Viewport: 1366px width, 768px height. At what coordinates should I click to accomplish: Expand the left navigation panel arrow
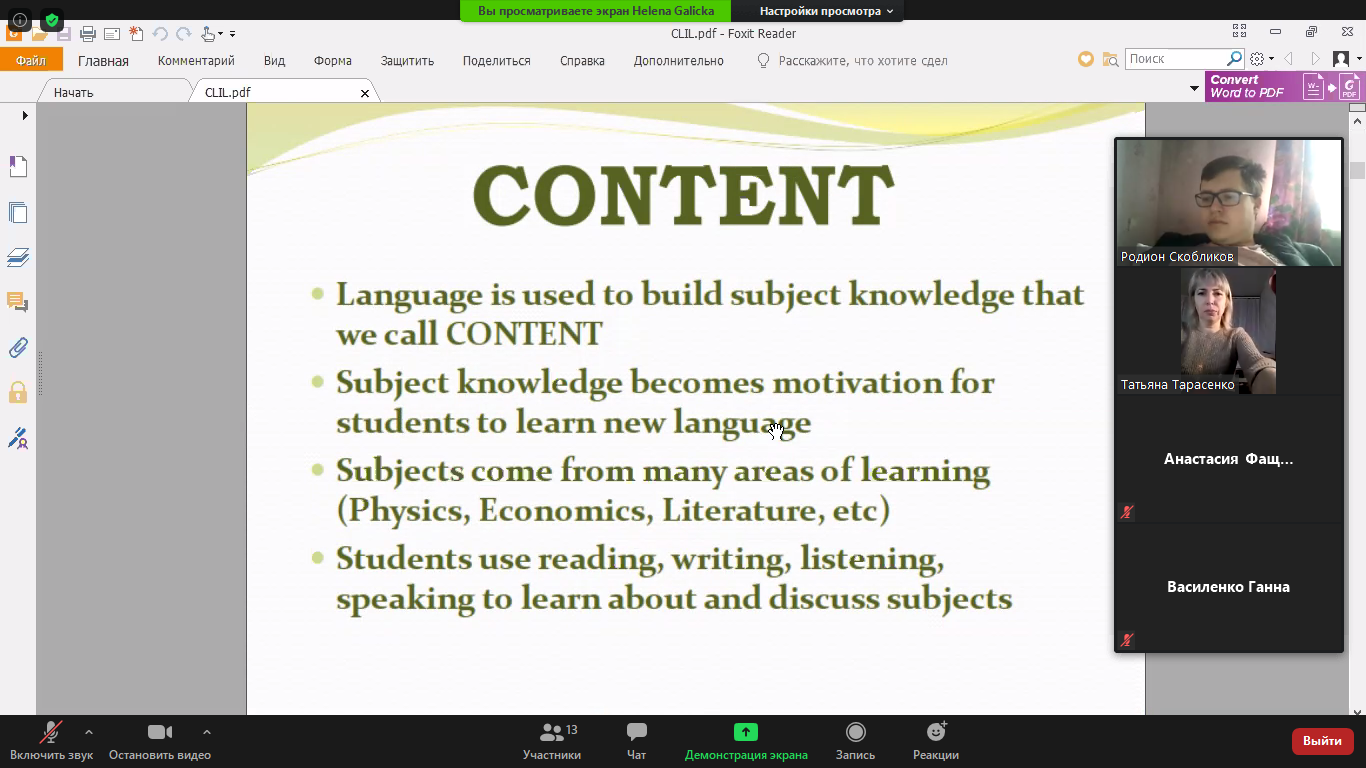pos(25,115)
